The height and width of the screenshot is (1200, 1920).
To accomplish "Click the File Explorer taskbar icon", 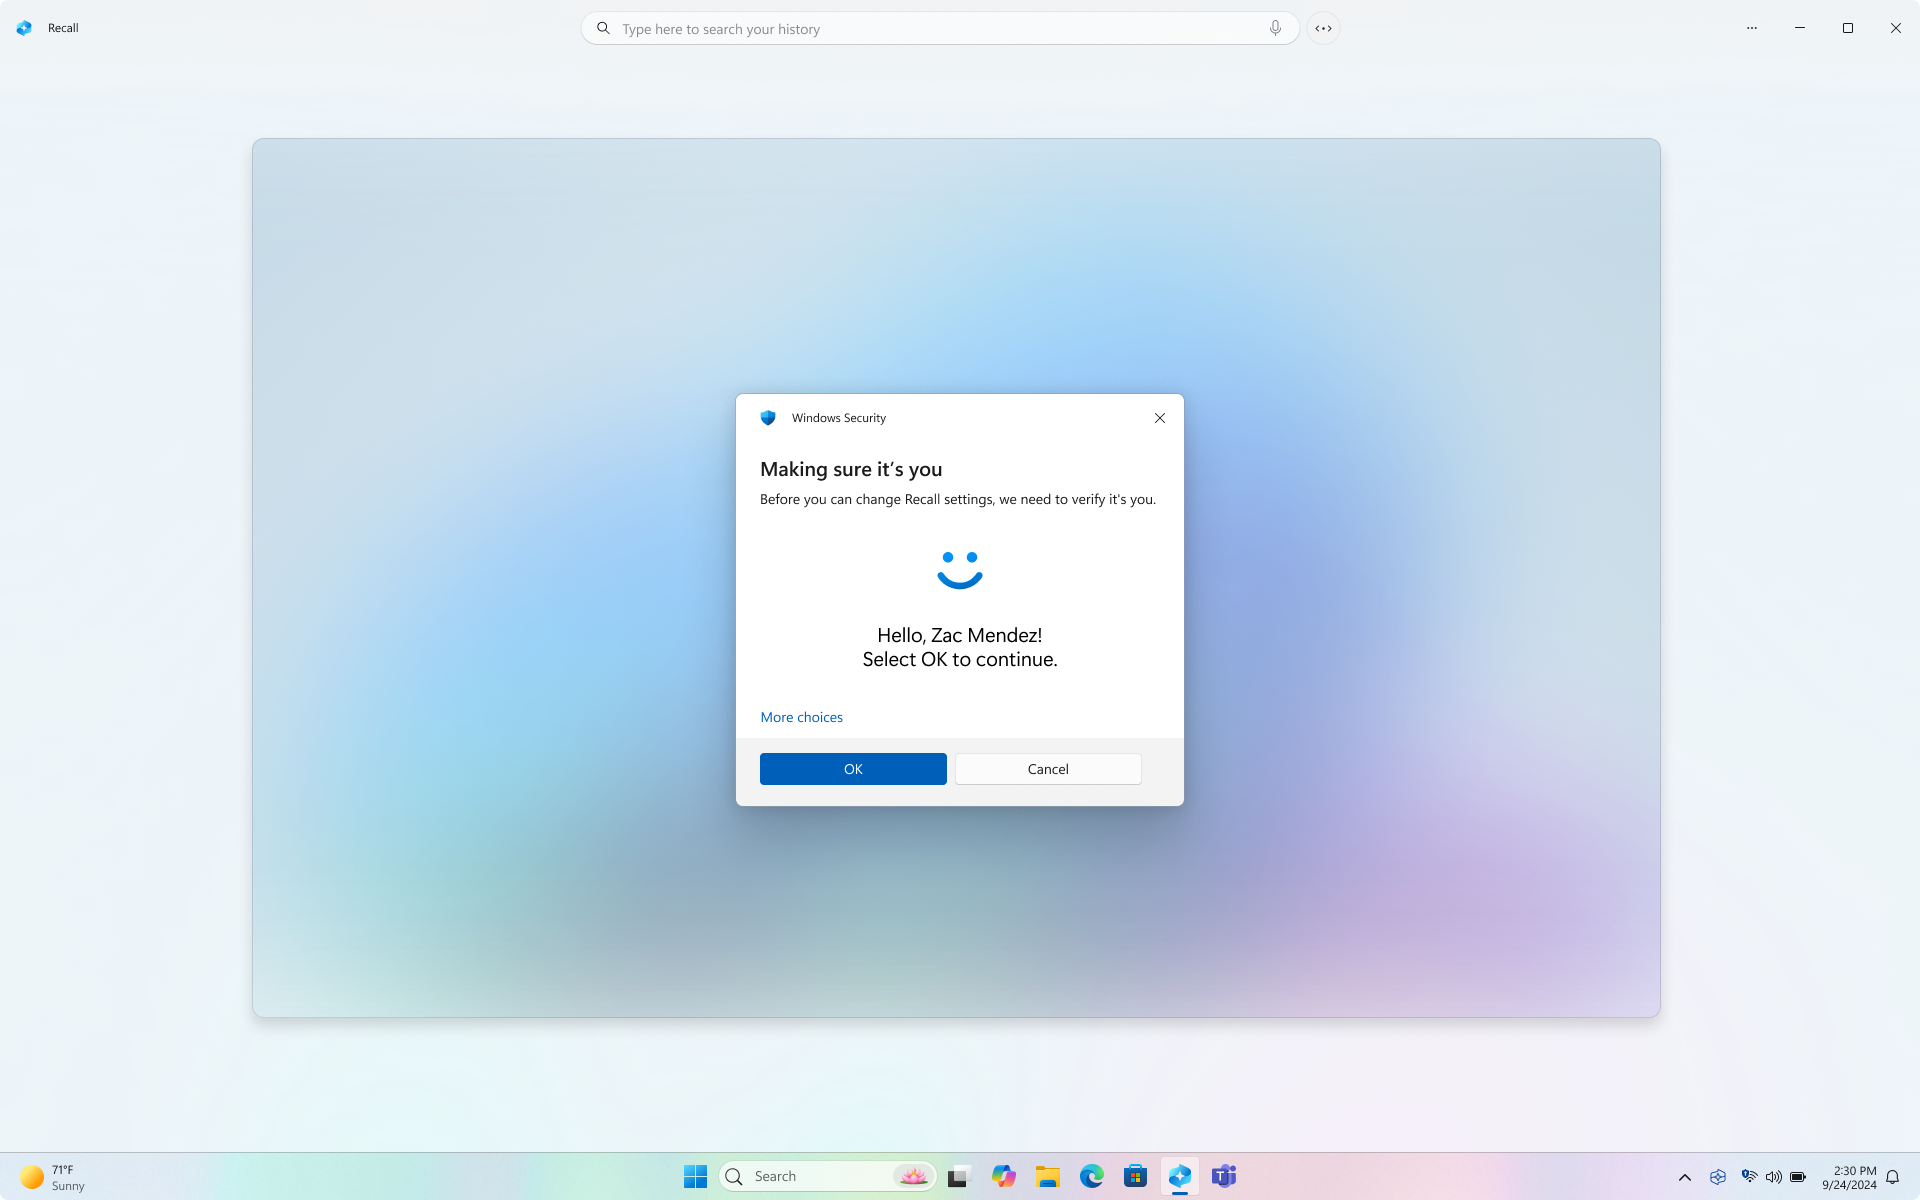I will (1046, 1175).
